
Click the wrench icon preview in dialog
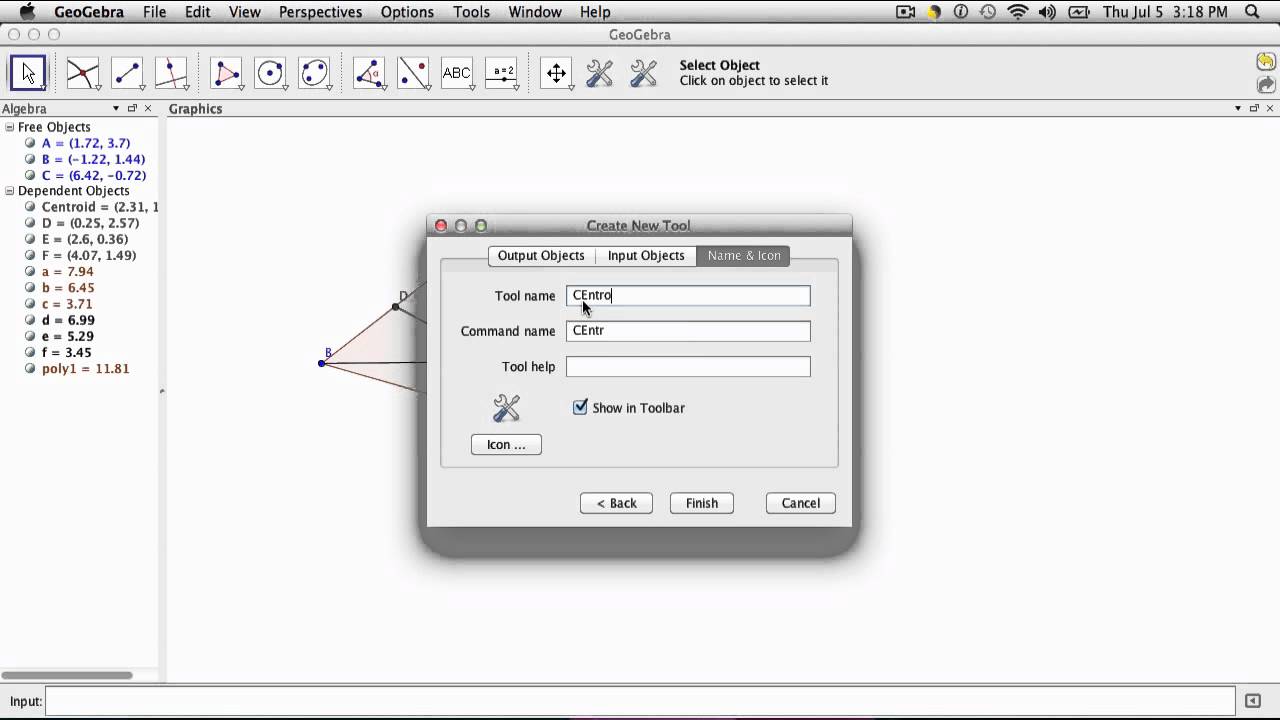tap(507, 408)
